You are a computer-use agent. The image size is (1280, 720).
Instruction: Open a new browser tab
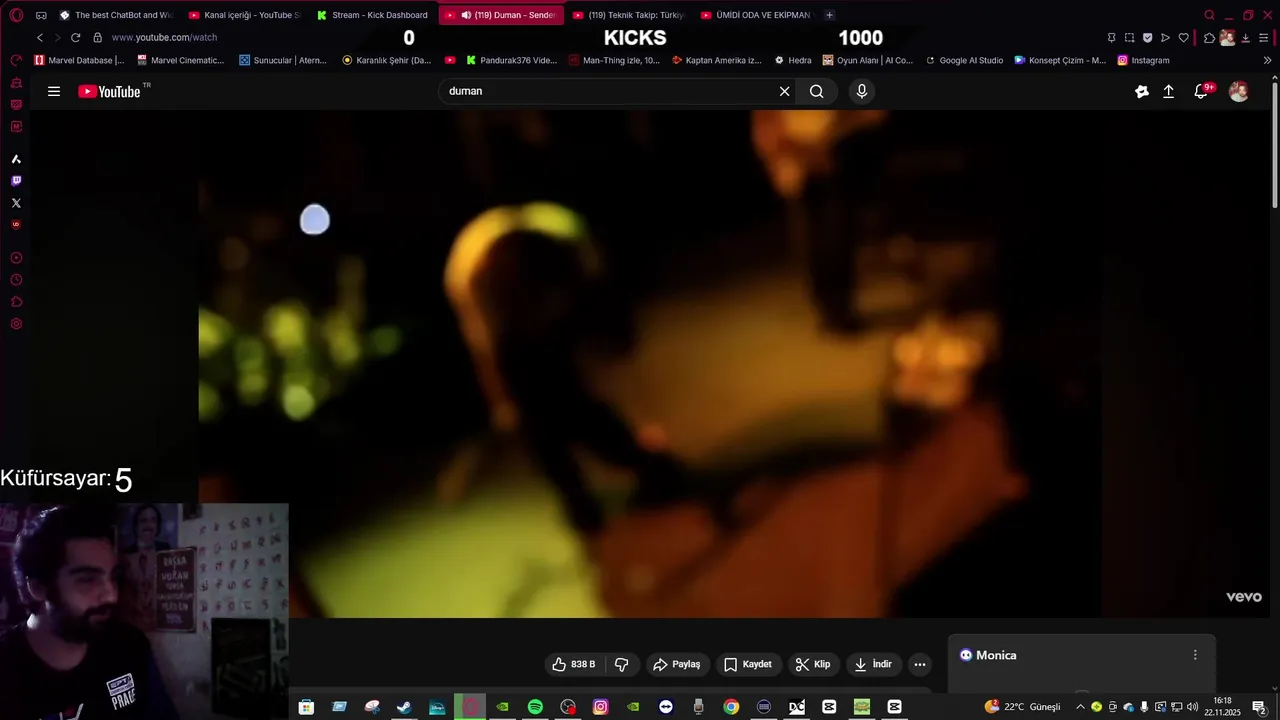[x=829, y=15]
